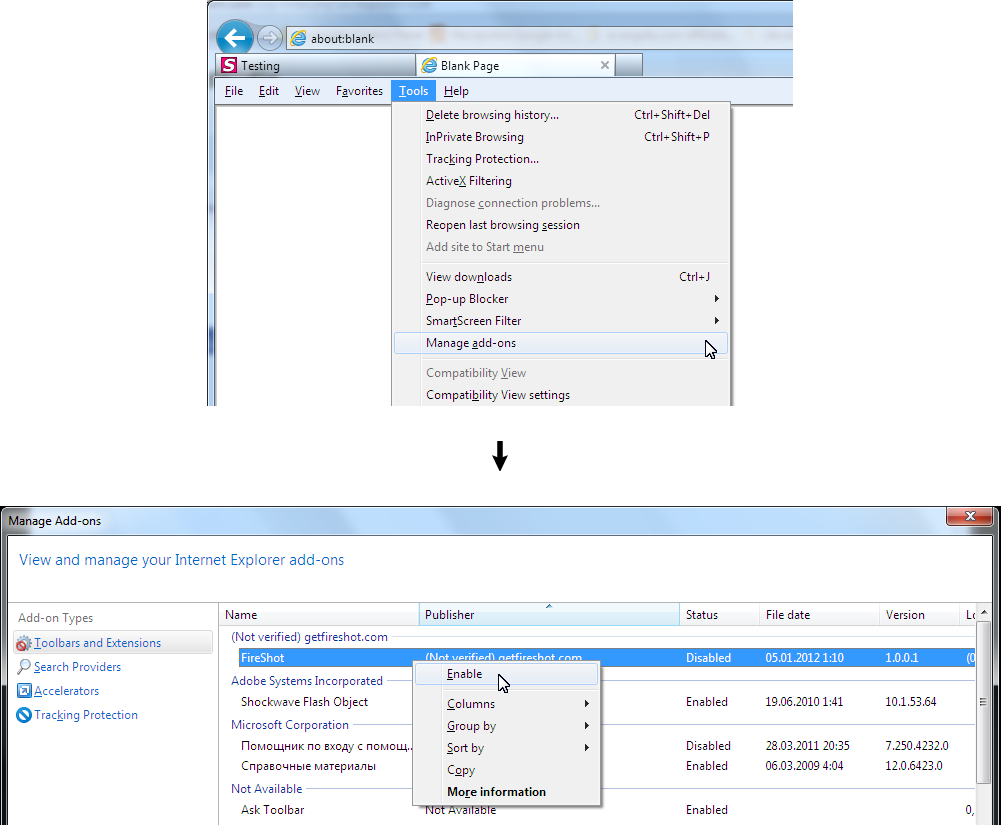The image size is (1001, 825).
Task: Select Accelerators add-on type
Action: 66,691
